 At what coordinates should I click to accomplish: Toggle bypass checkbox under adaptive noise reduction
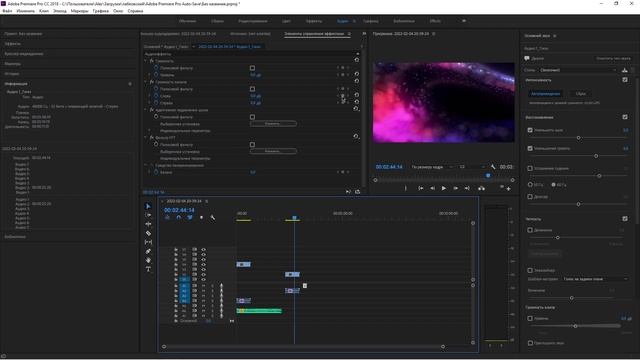click(x=252, y=117)
